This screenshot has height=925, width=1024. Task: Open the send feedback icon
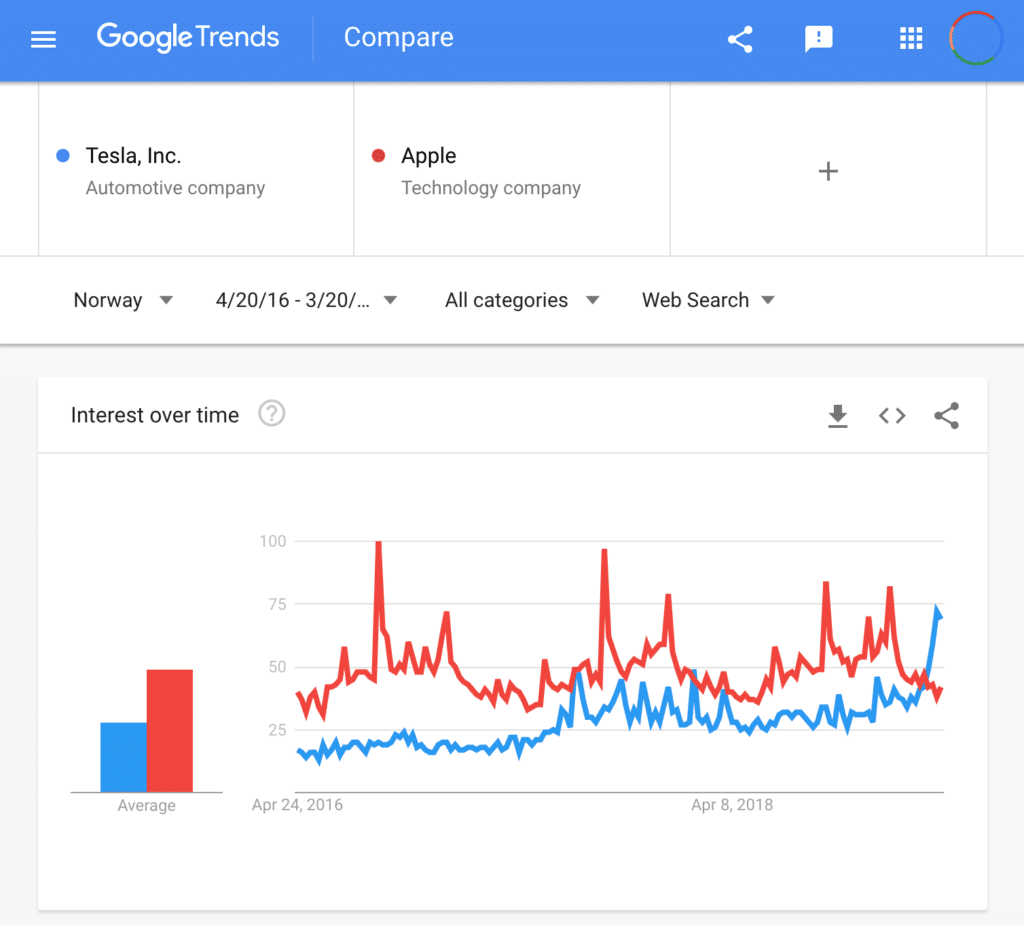(818, 38)
